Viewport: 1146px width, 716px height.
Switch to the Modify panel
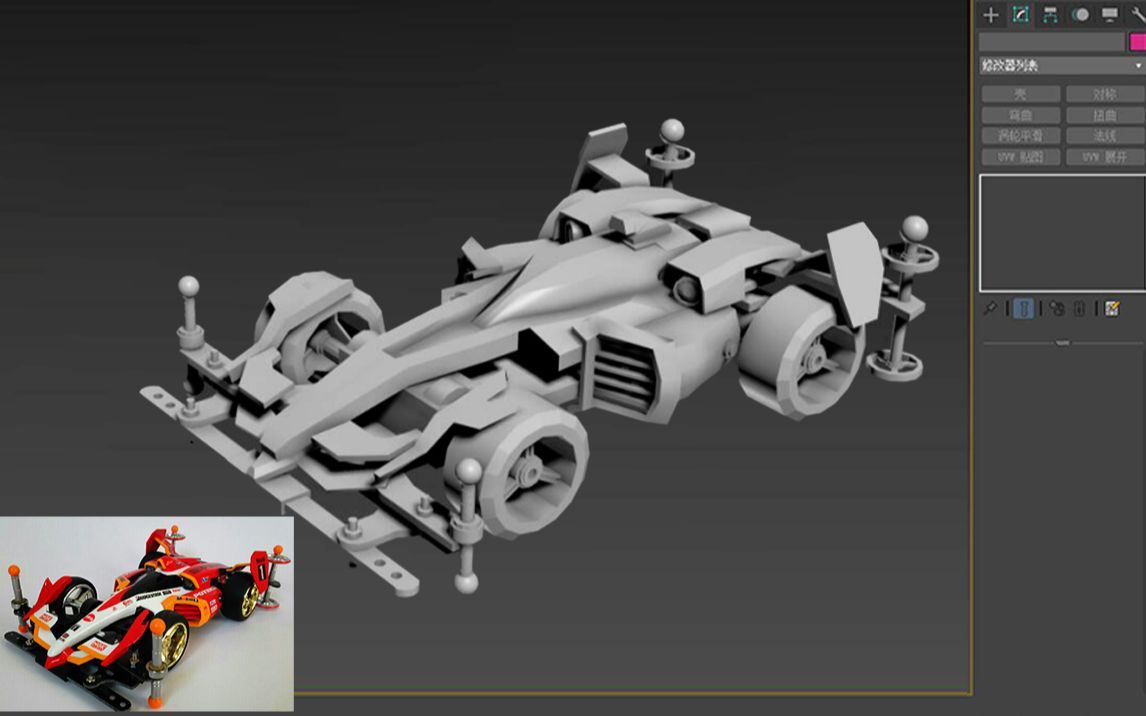(x=1022, y=15)
